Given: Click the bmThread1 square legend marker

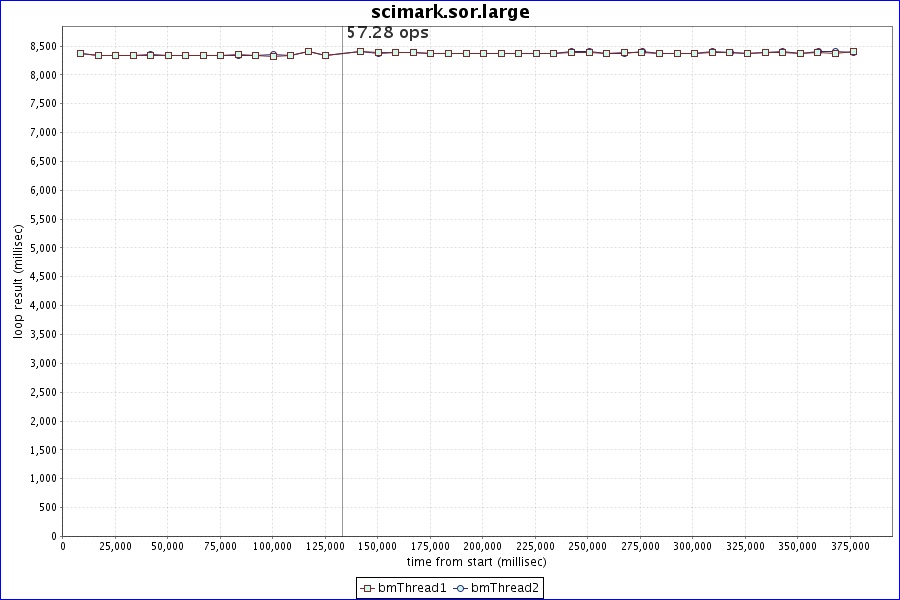Looking at the screenshot, I should pyautogui.click(x=367, y=588).
